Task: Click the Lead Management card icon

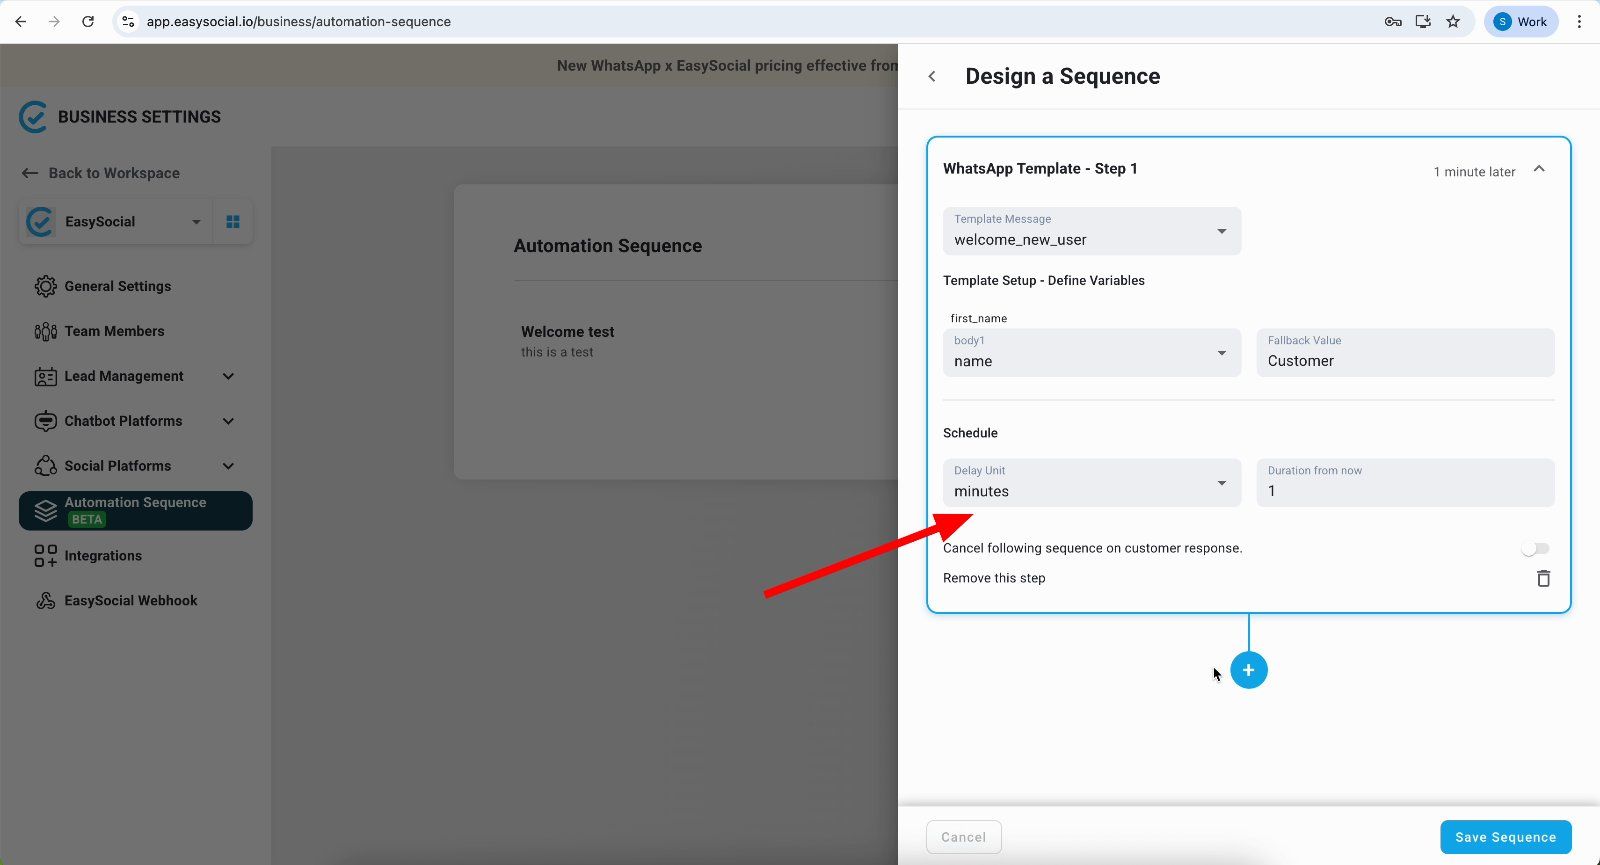Action: 46,377
